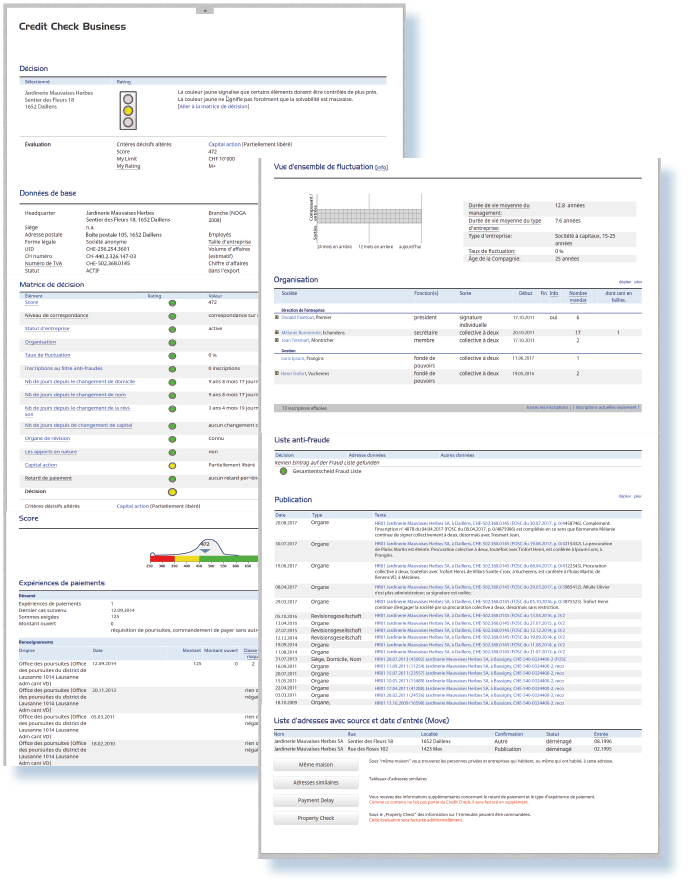Click green dot for changement de domicile row

[172, 383]
